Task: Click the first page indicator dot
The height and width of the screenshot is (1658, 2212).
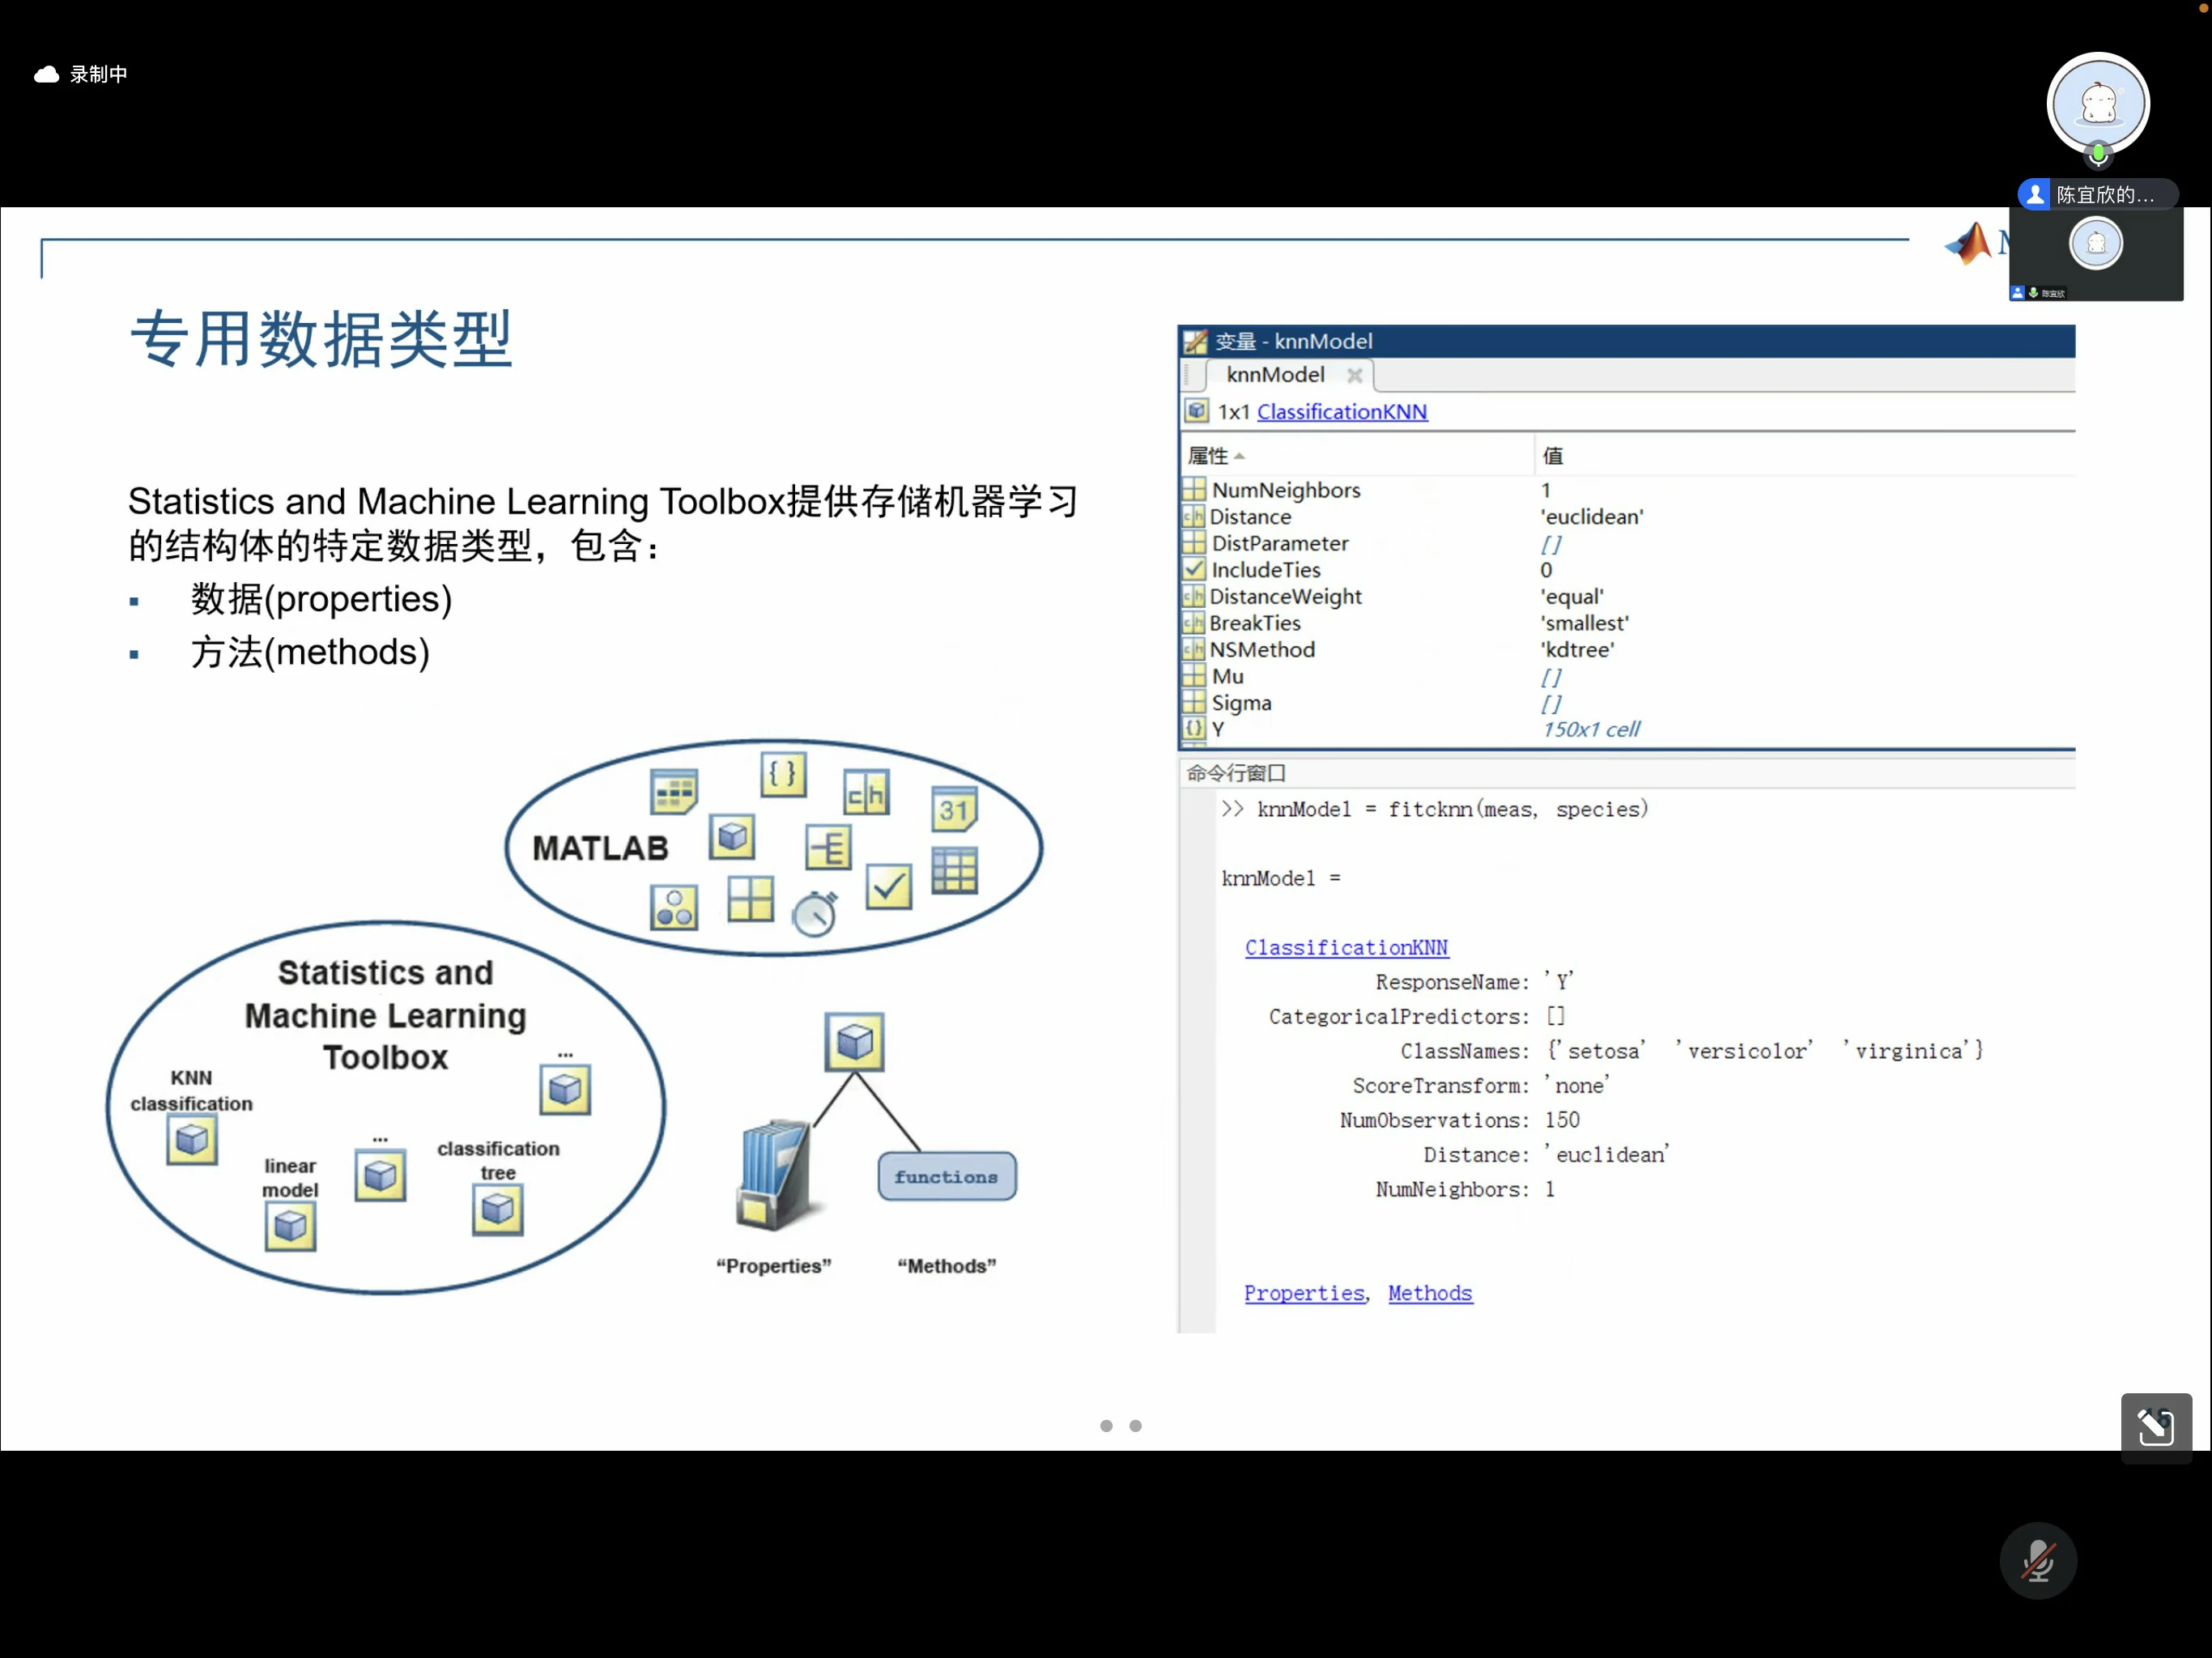Action: [x=1106, y=1426]
